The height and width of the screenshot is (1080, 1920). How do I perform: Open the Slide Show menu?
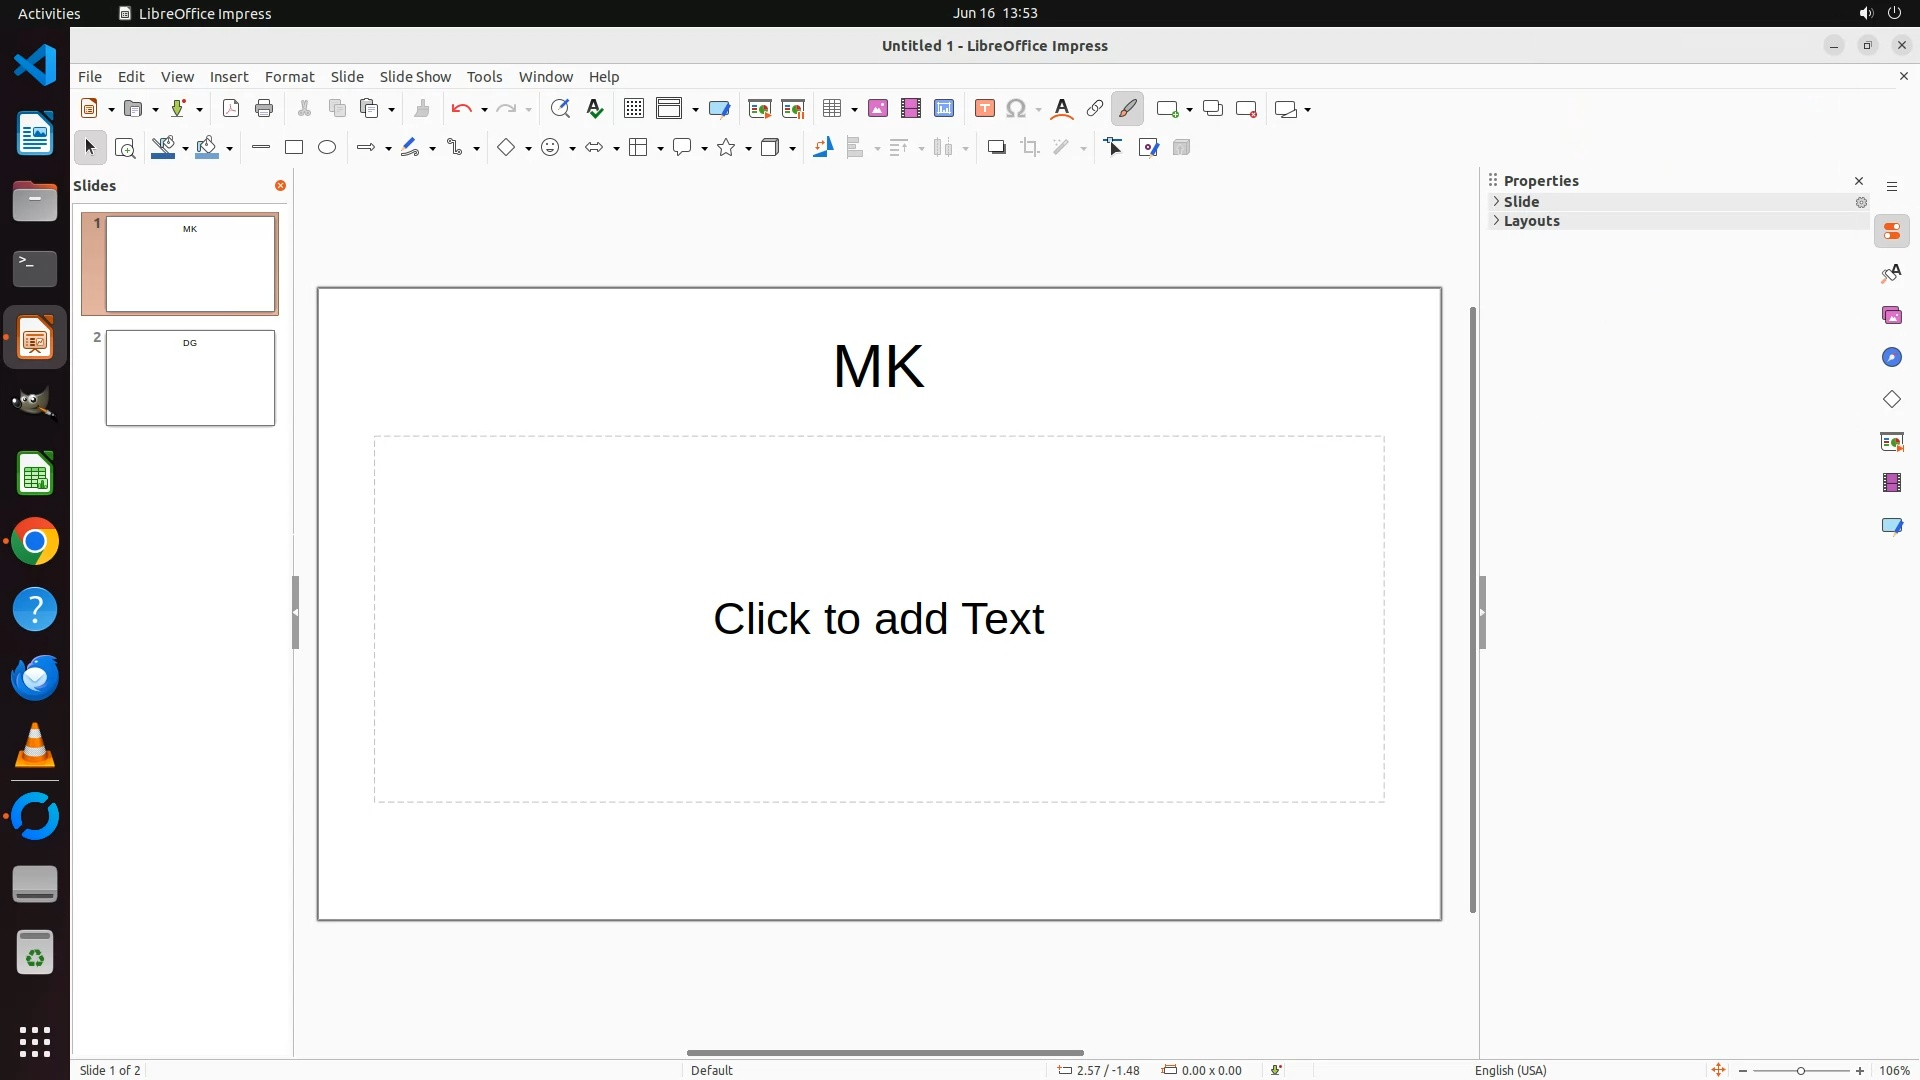(415, 77)
